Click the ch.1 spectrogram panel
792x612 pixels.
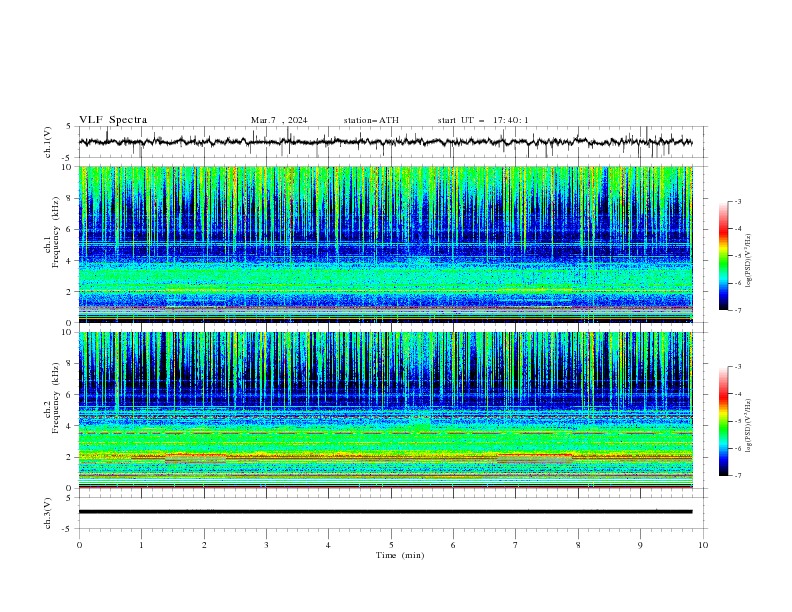(x=385, y=244)
